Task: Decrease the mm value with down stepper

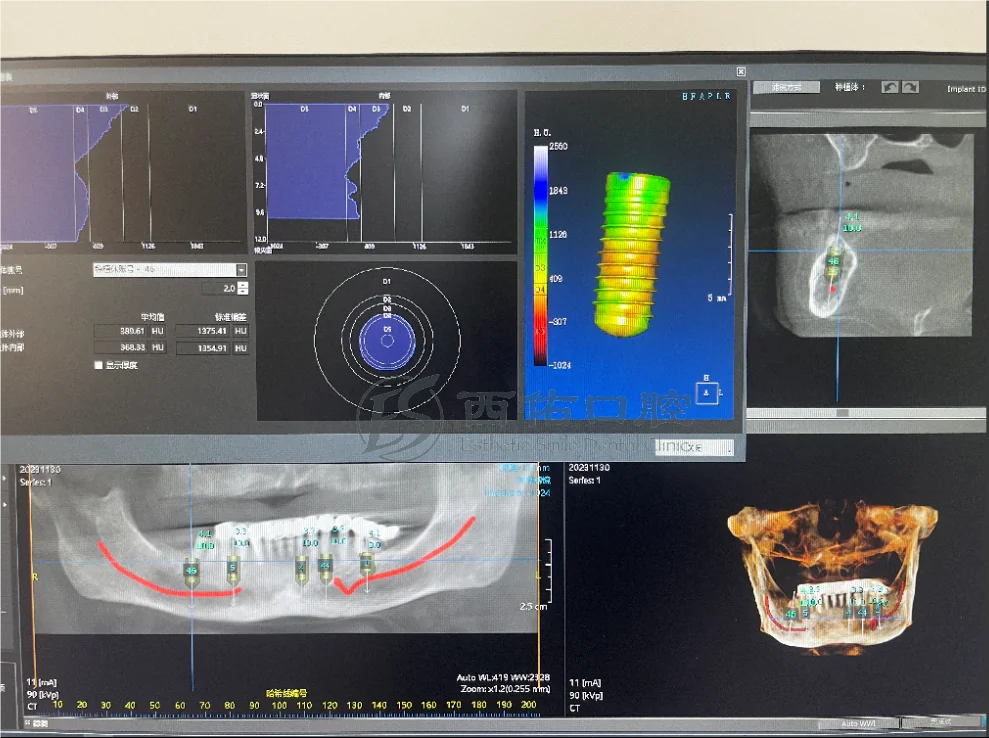Action: coord(242,292)
